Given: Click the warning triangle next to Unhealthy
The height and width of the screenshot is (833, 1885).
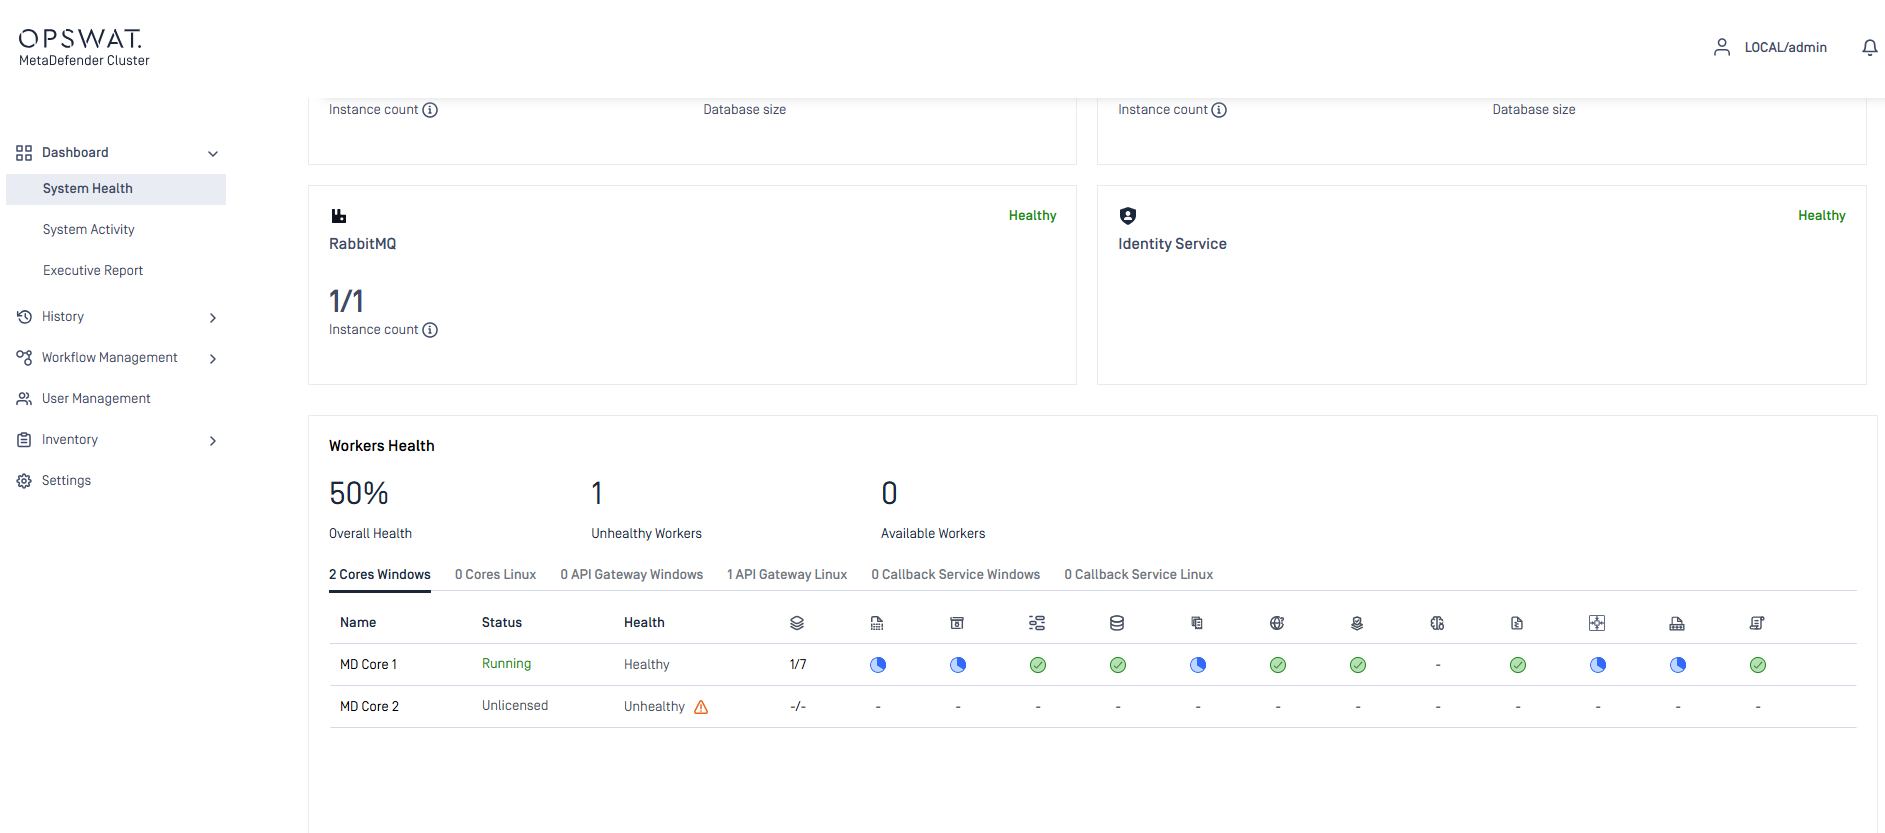Looking at the screenshot, I should click(701, 707).
